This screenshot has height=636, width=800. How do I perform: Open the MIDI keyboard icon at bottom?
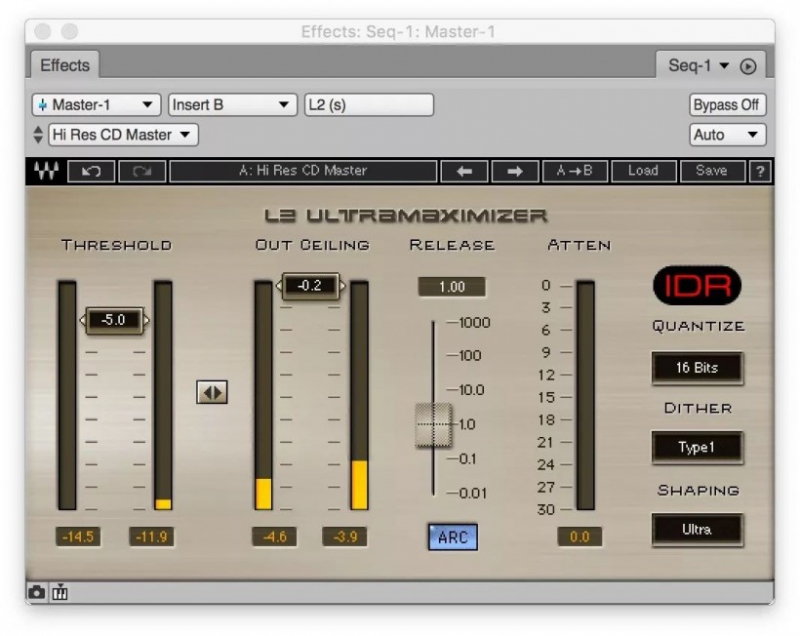tap(60, 592)
